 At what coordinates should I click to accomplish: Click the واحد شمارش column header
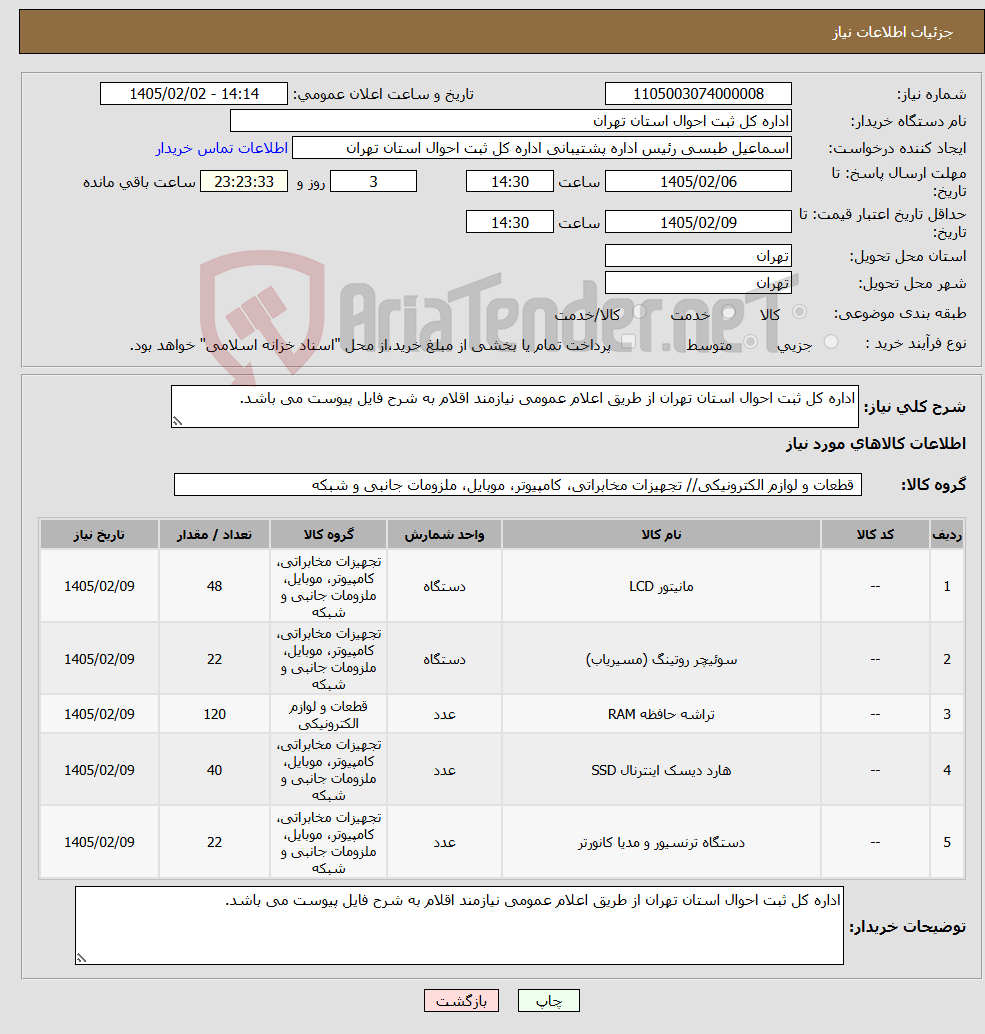[x=444, y=535]
